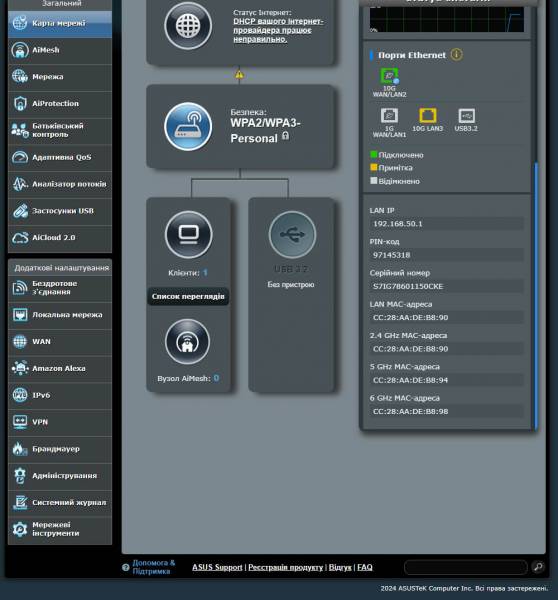This screenshot has width=558, height=600.
Task: Click the search magnifier button
Action: [538, 567]
